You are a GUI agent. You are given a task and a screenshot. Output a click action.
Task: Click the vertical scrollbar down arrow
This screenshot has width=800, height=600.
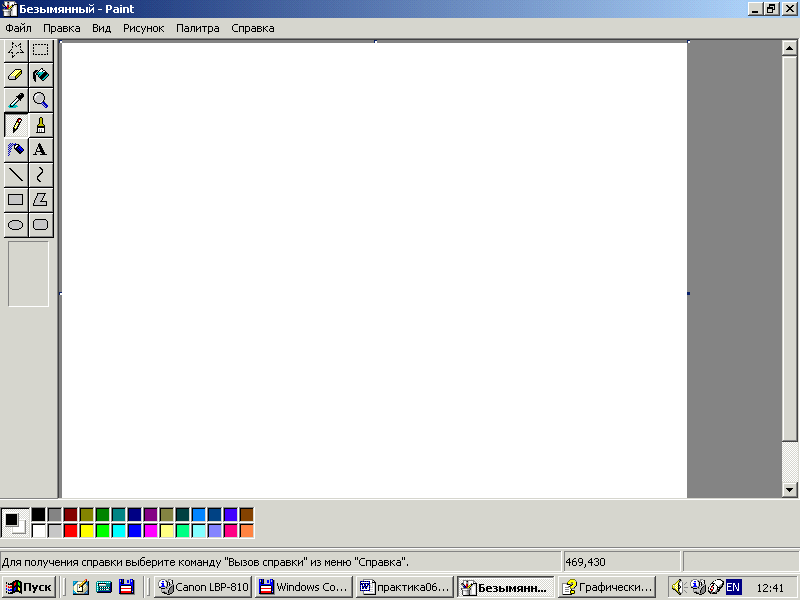click(789, 490)
